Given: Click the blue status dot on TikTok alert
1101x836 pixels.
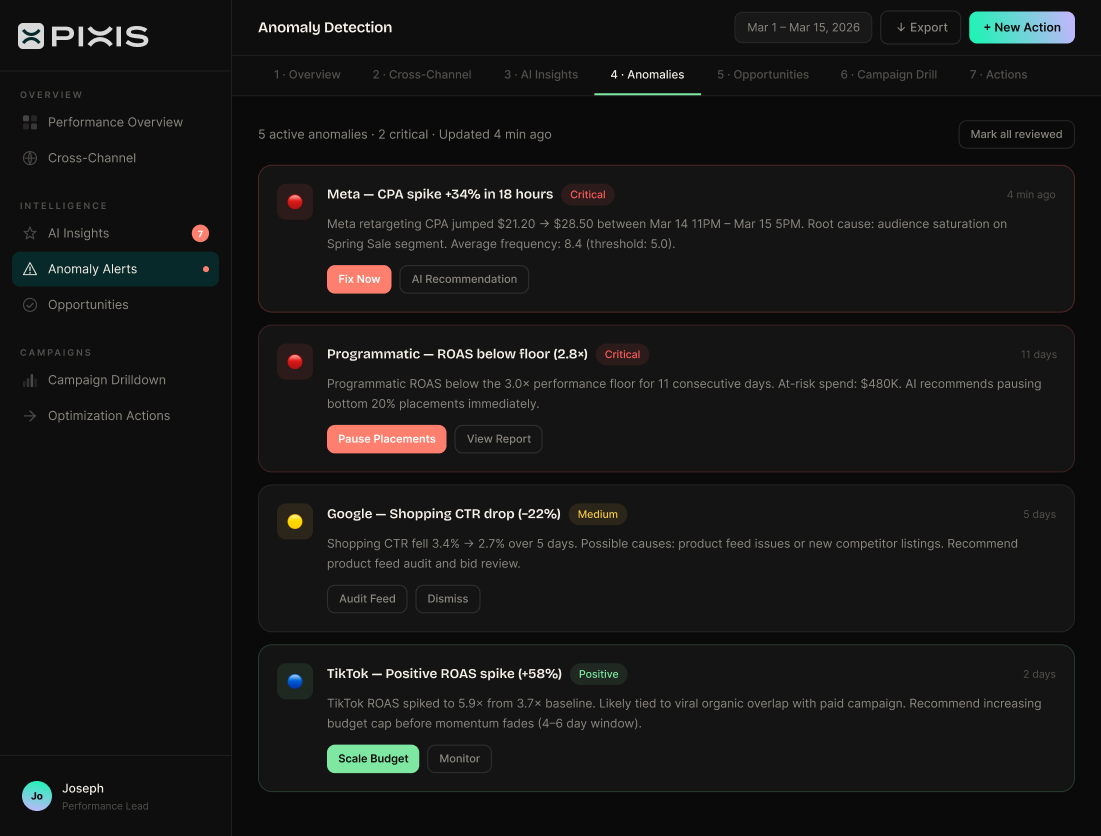Looking at the screenshot, I should click(x=295, y=681).
